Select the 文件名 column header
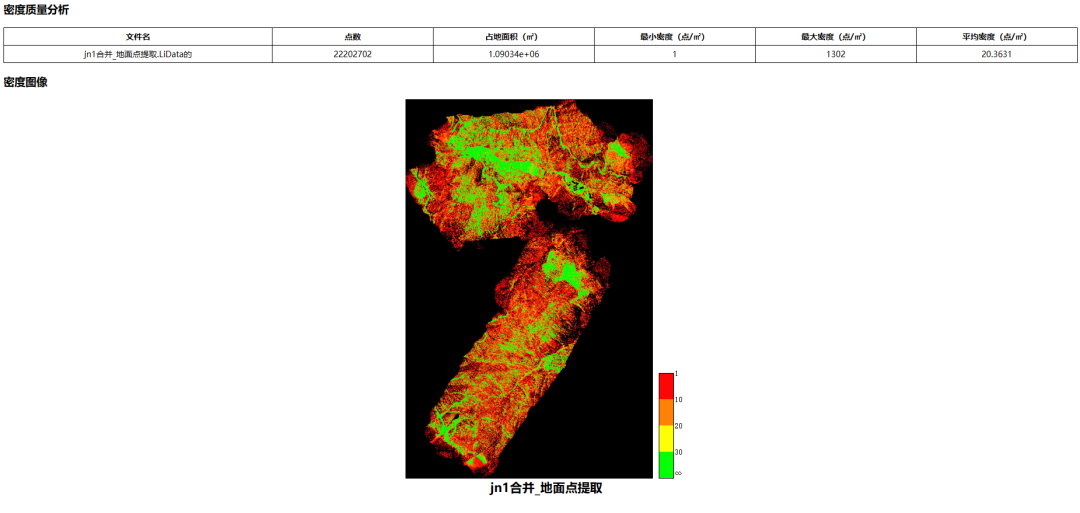The image size is (1080, 513). 138,36
